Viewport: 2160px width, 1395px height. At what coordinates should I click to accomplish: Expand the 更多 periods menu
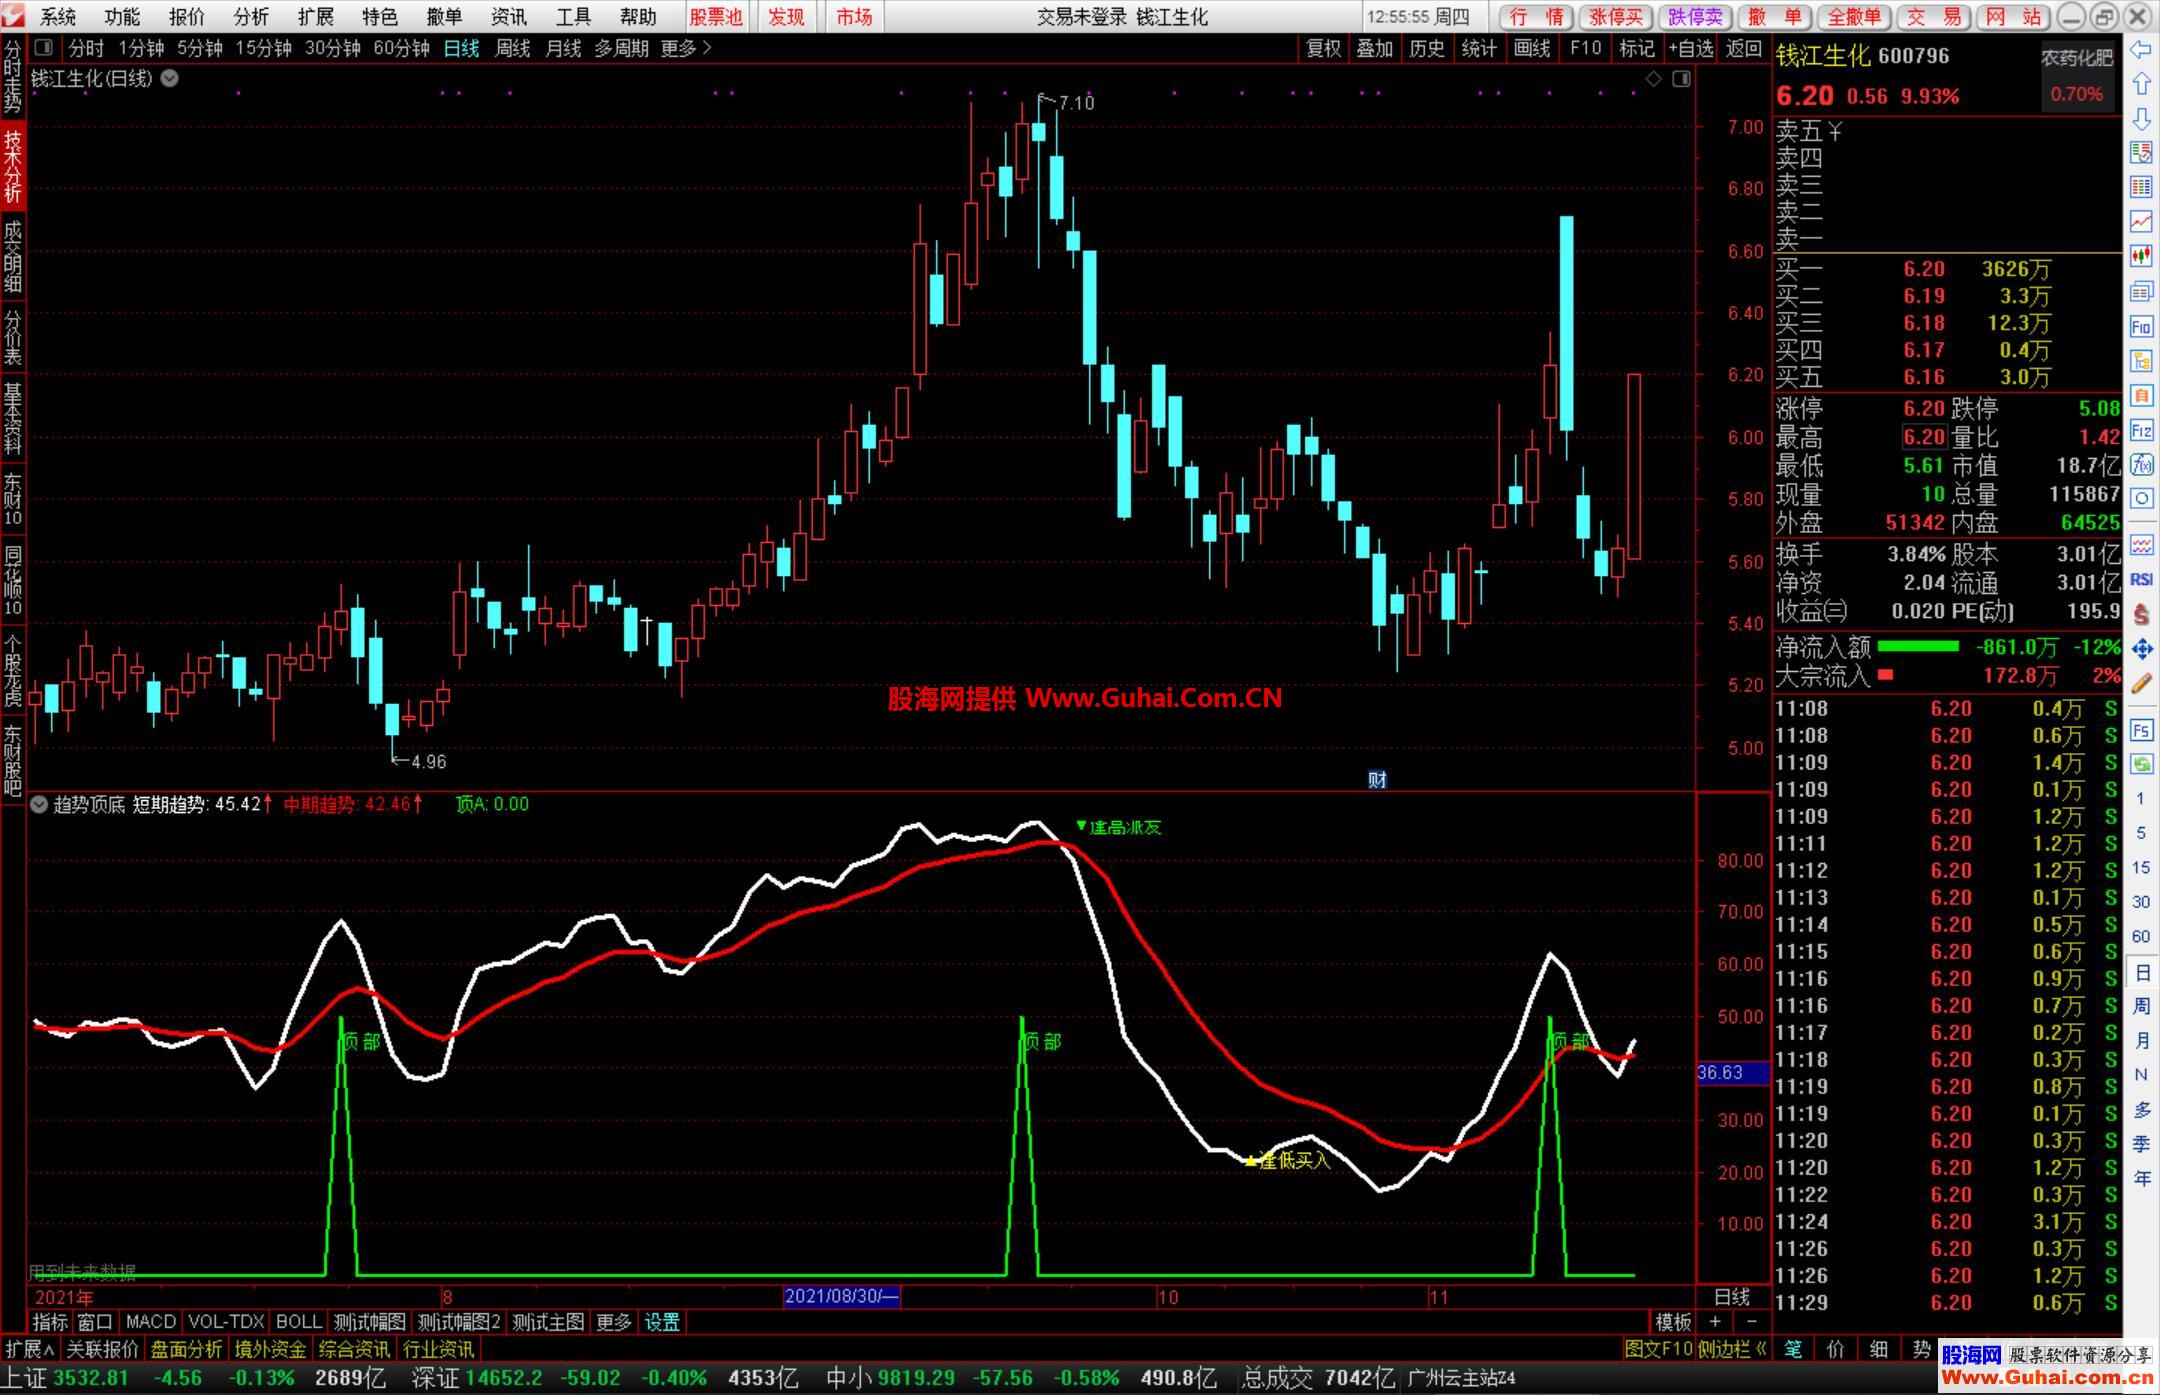[x=686, y=48]
